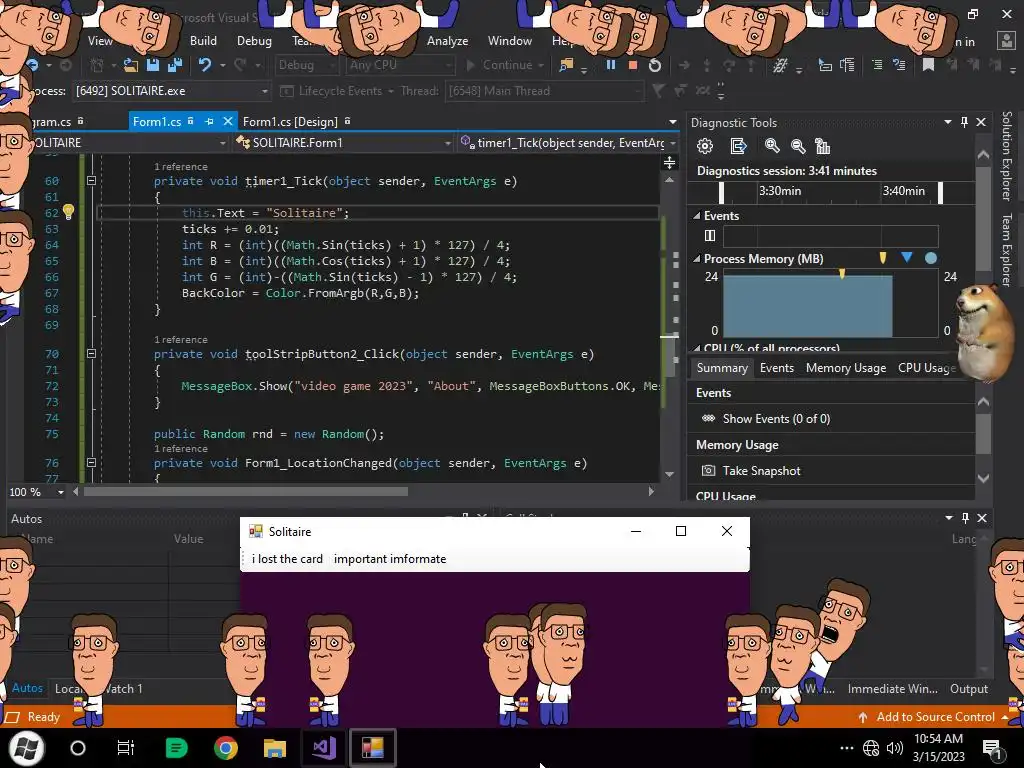This screenshot has width=1024, height=768.
Task: Open file using the folder icon
Action: (131, 65)
